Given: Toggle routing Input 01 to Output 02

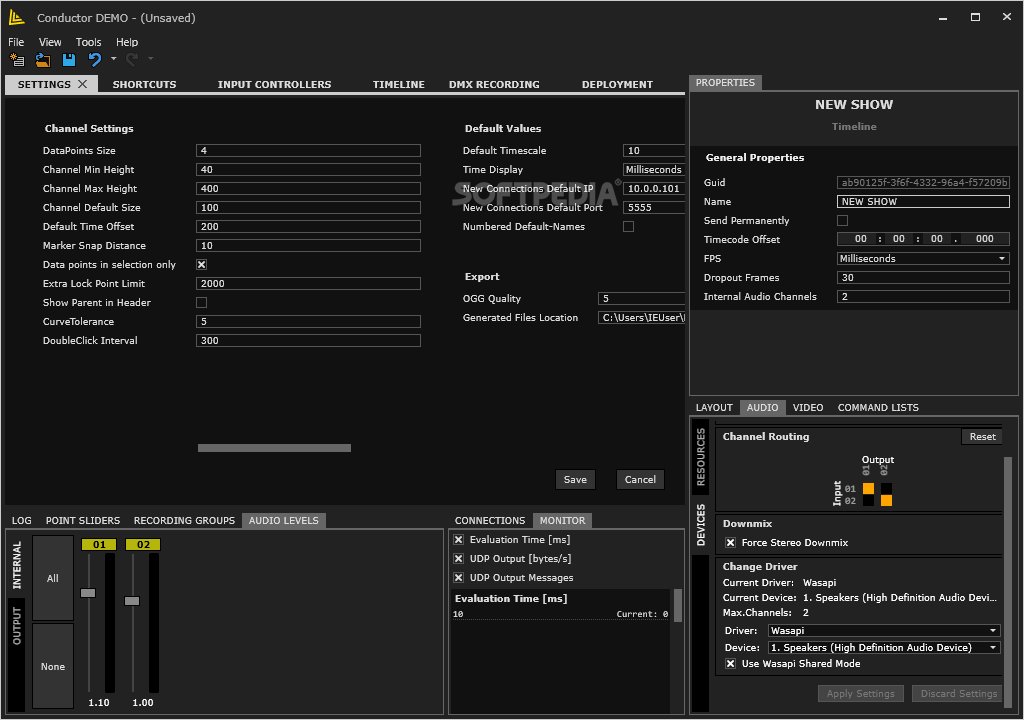Looking at the screenshot, I should 886,489.
